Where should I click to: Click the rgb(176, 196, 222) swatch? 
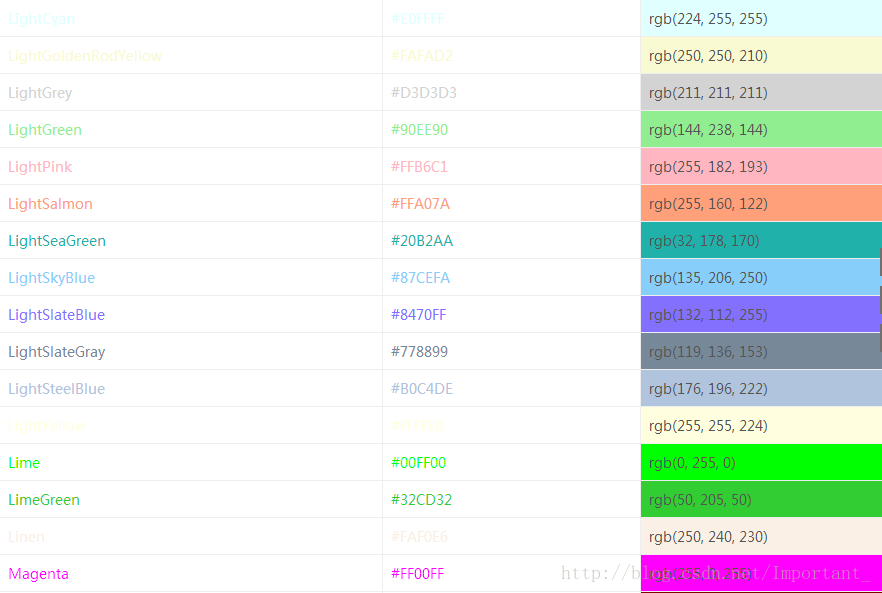tap(762, 389)
